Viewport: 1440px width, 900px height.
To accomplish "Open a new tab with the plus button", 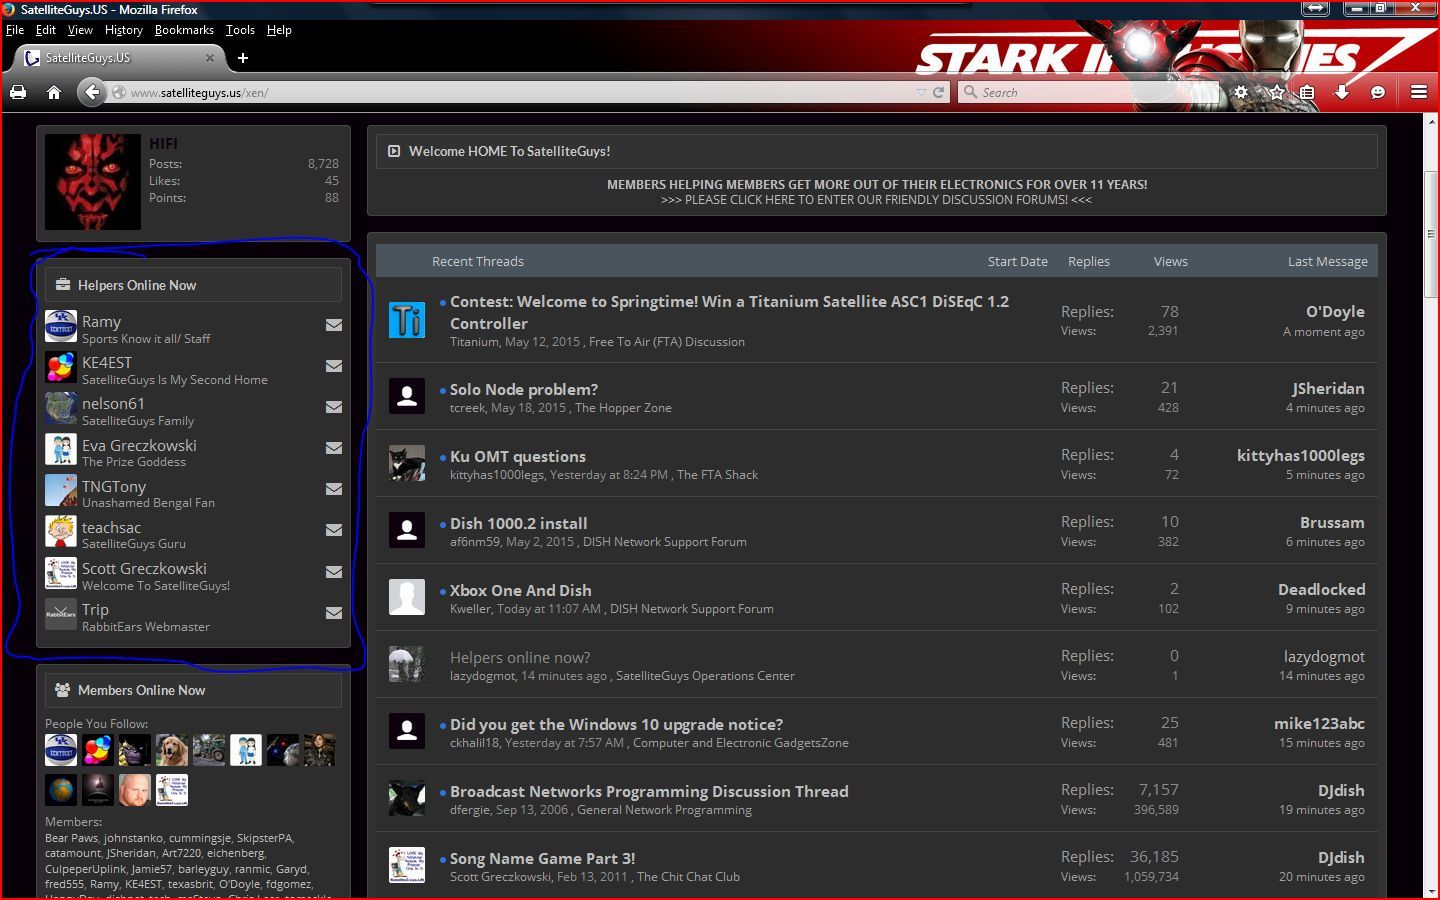I will point(242,58).
